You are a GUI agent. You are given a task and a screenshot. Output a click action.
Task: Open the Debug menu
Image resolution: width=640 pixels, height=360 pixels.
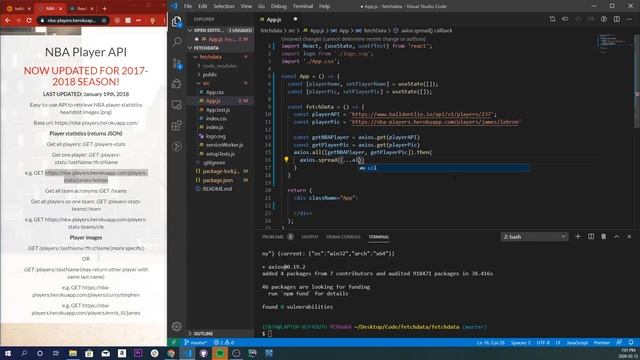(279, 6)
